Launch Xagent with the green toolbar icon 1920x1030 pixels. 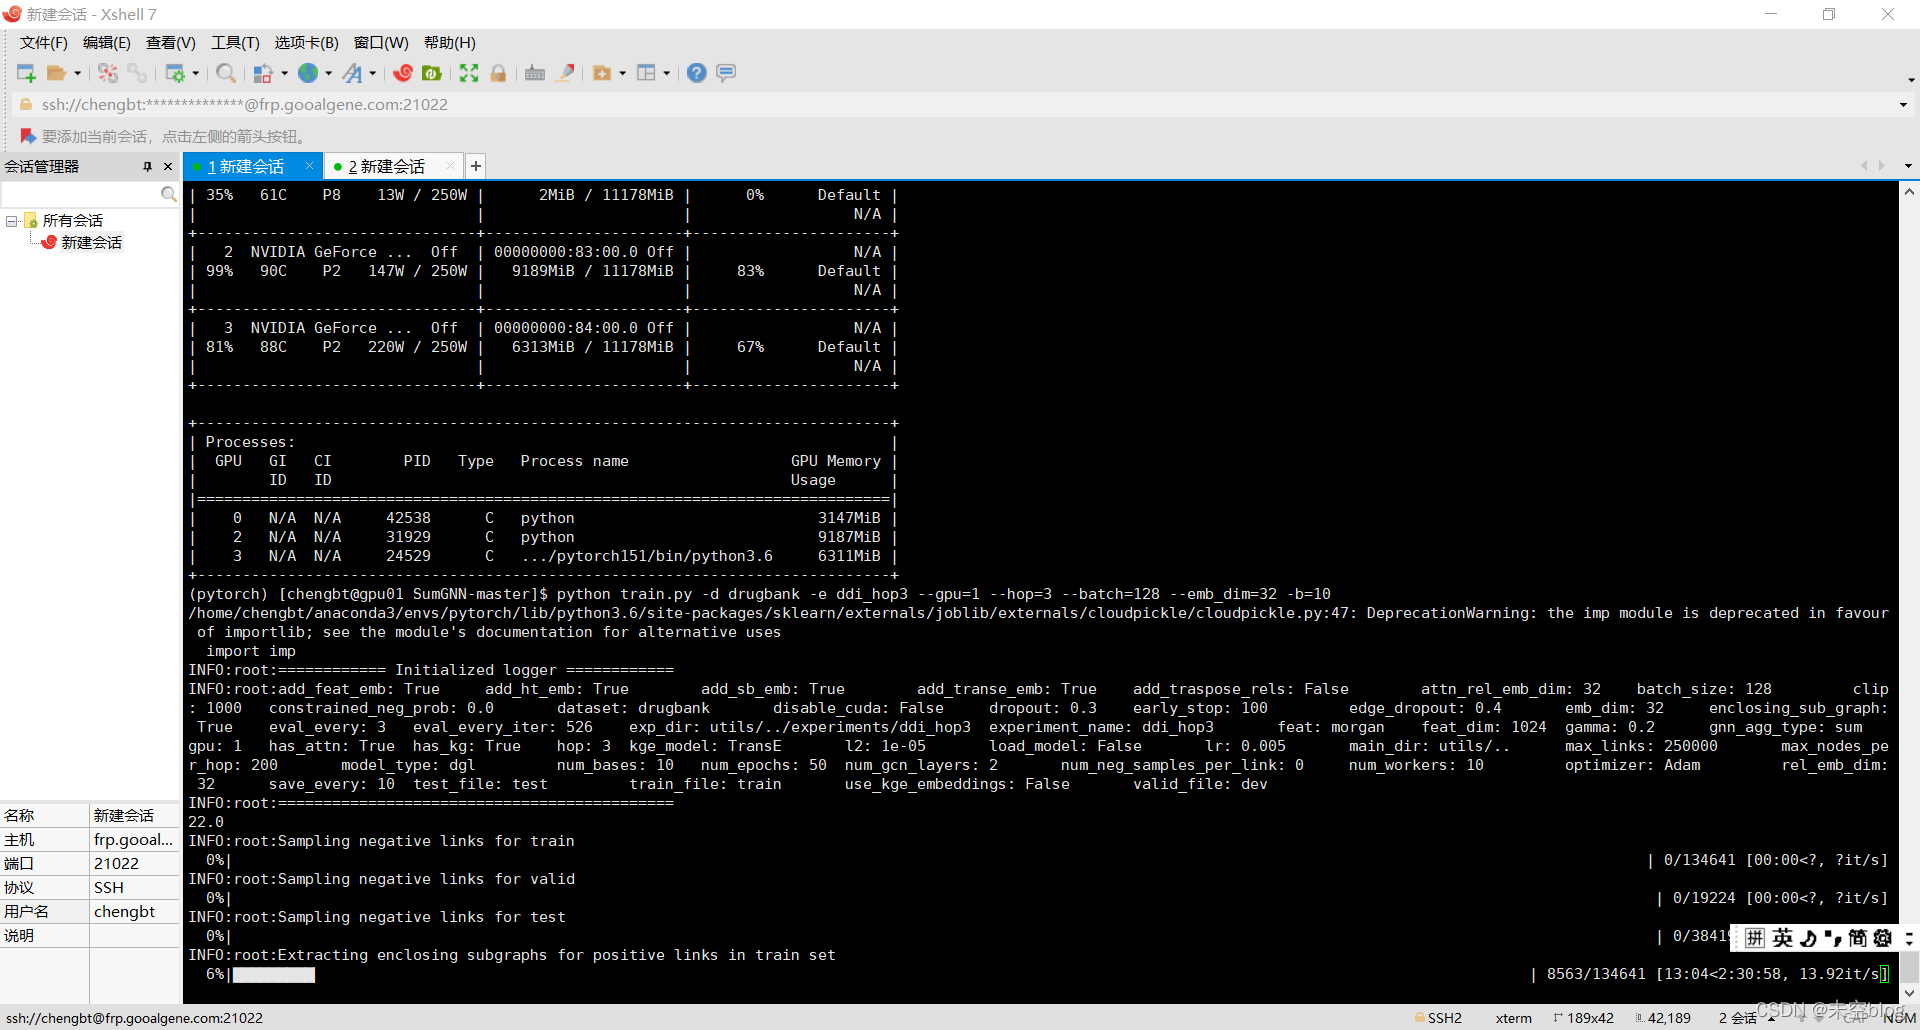click(x=432, y=72)
